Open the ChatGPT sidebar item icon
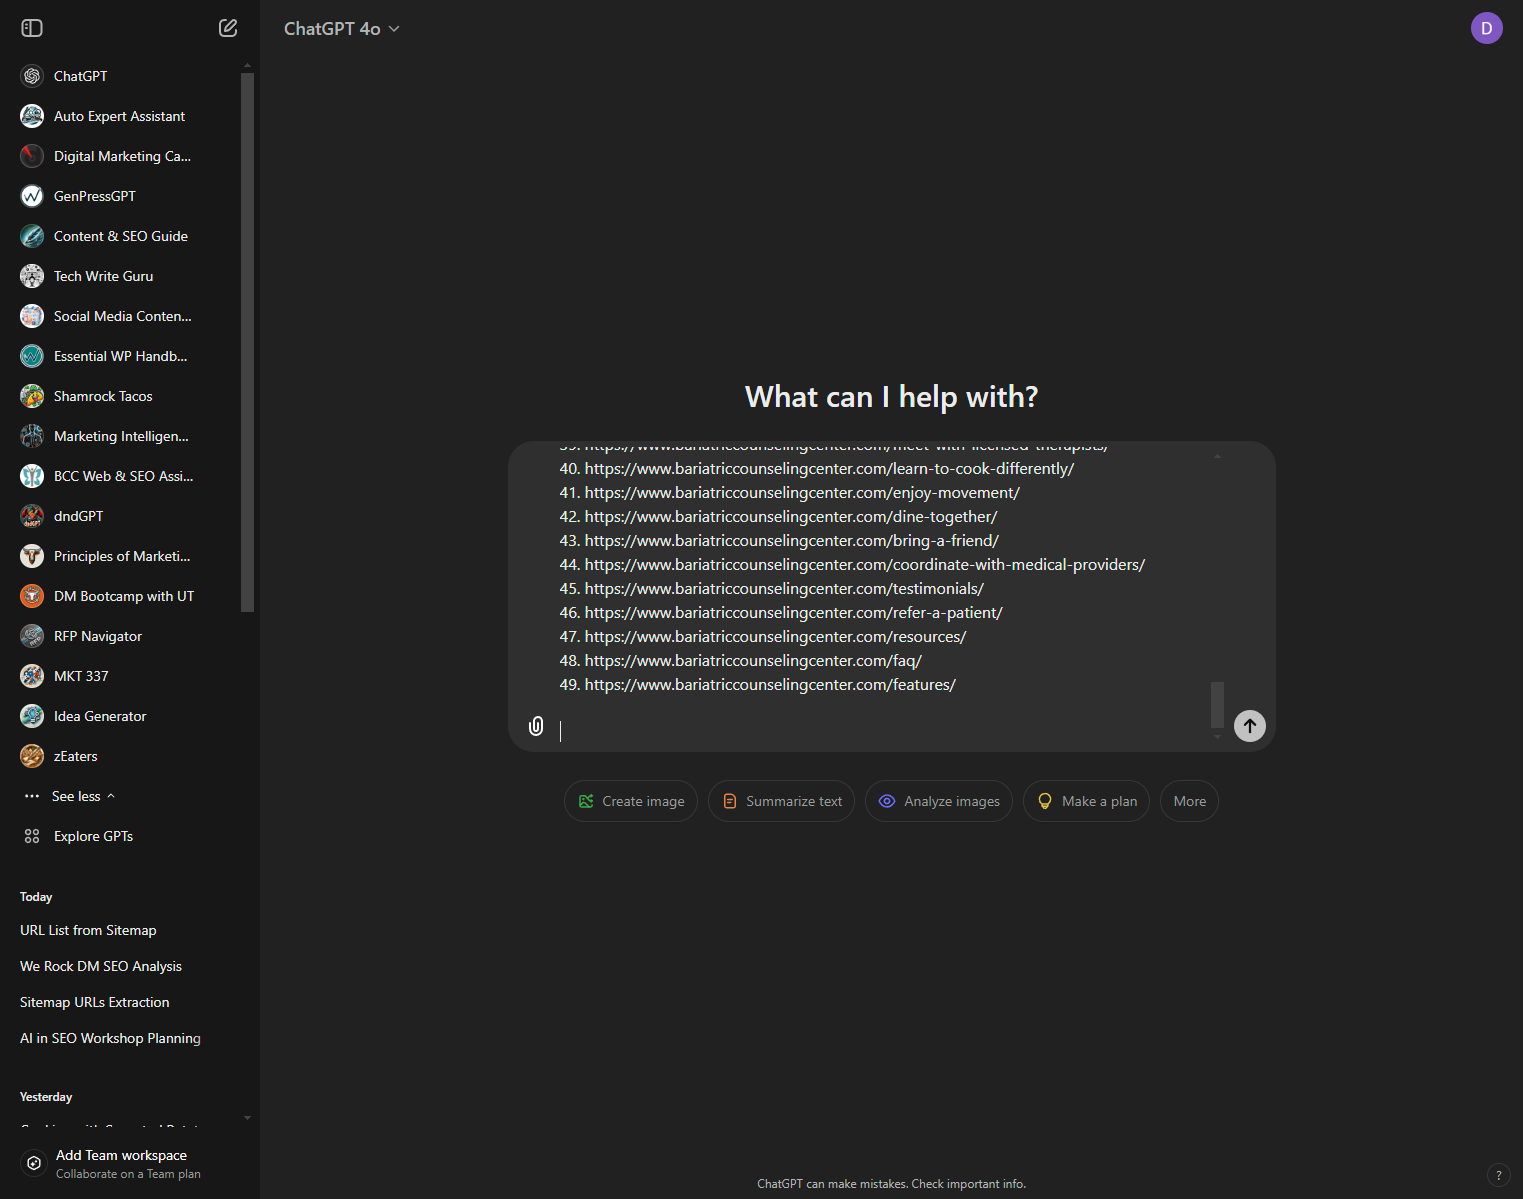Screen dimensions: 1523x1199 click(32, 76)
